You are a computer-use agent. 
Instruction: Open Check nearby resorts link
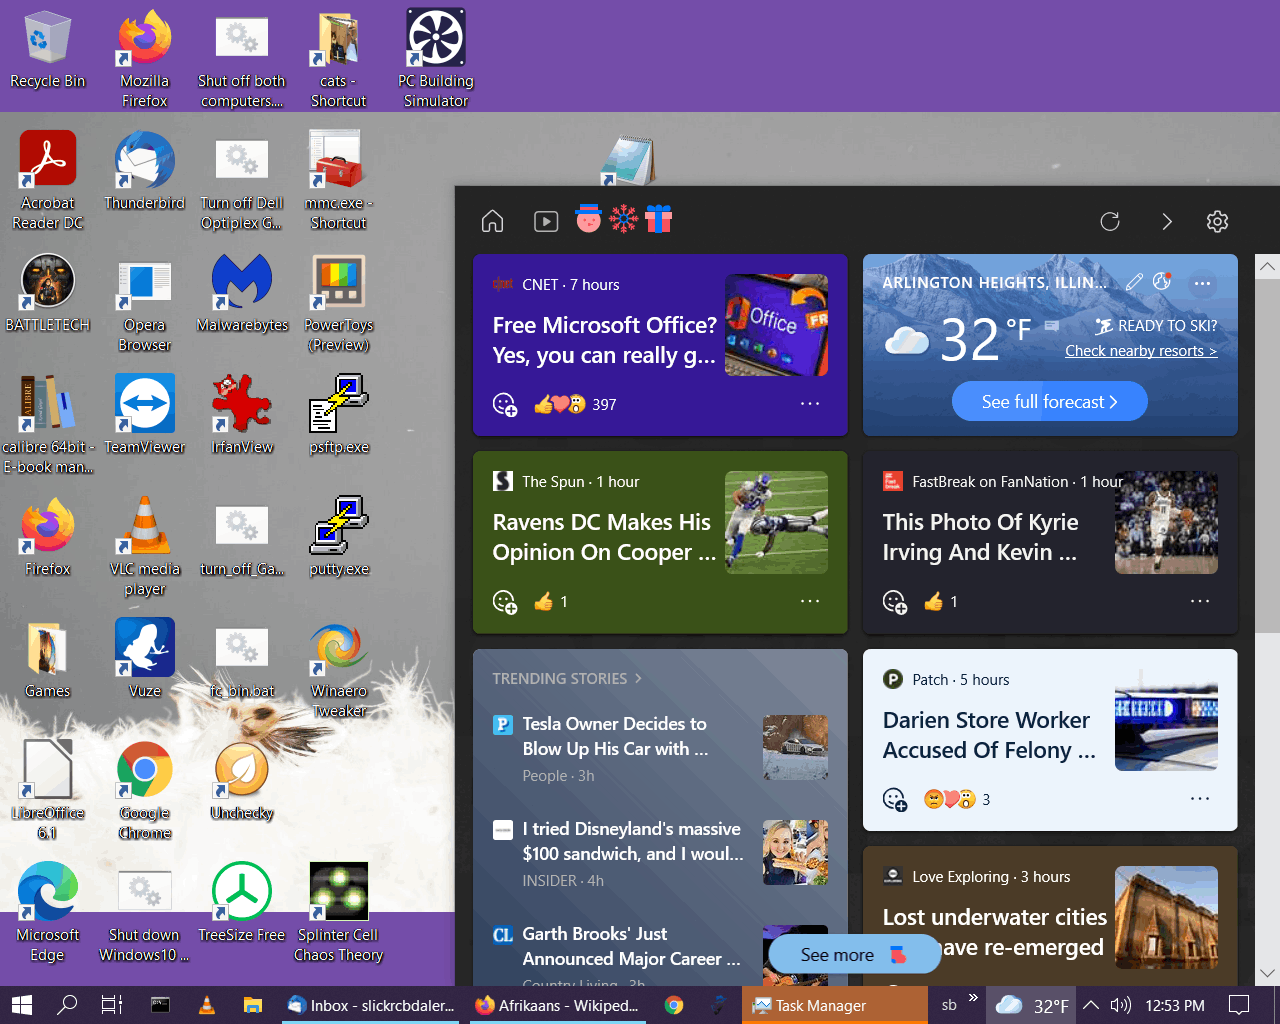(1141, 351)
